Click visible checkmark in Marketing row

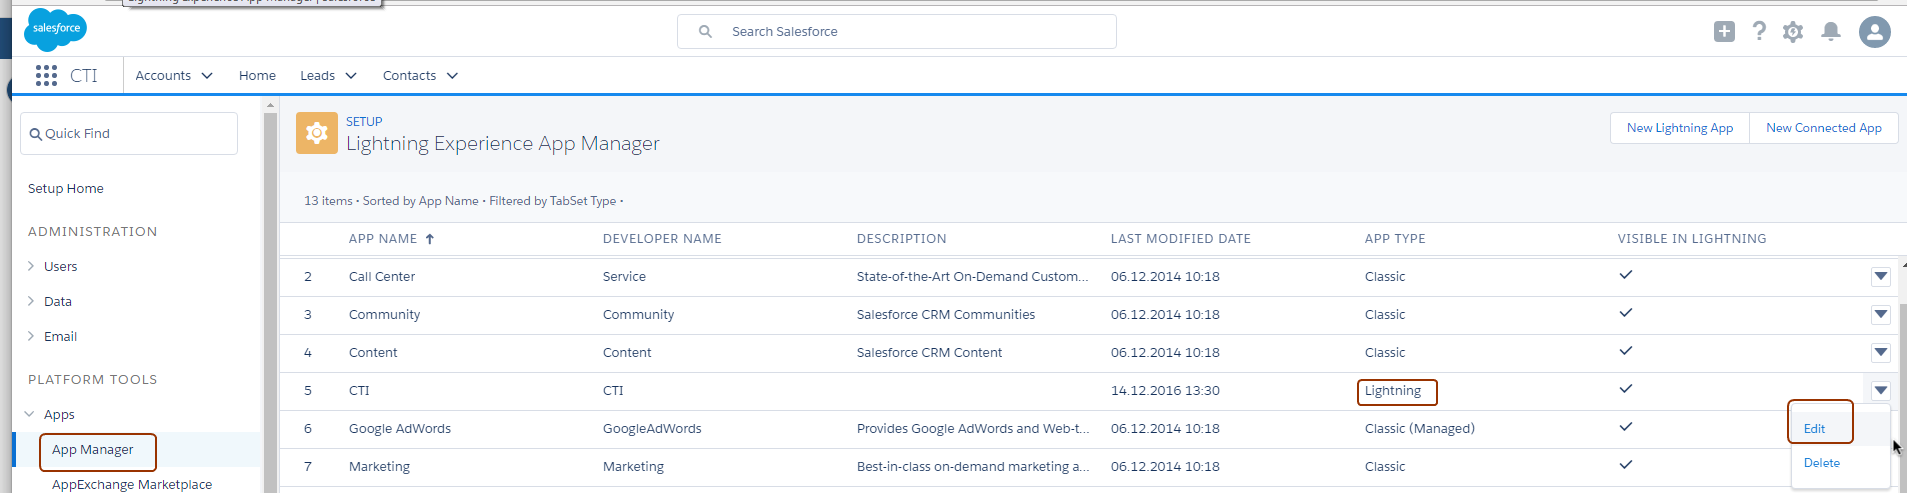pyautogui.click(x=1626, y=465)
